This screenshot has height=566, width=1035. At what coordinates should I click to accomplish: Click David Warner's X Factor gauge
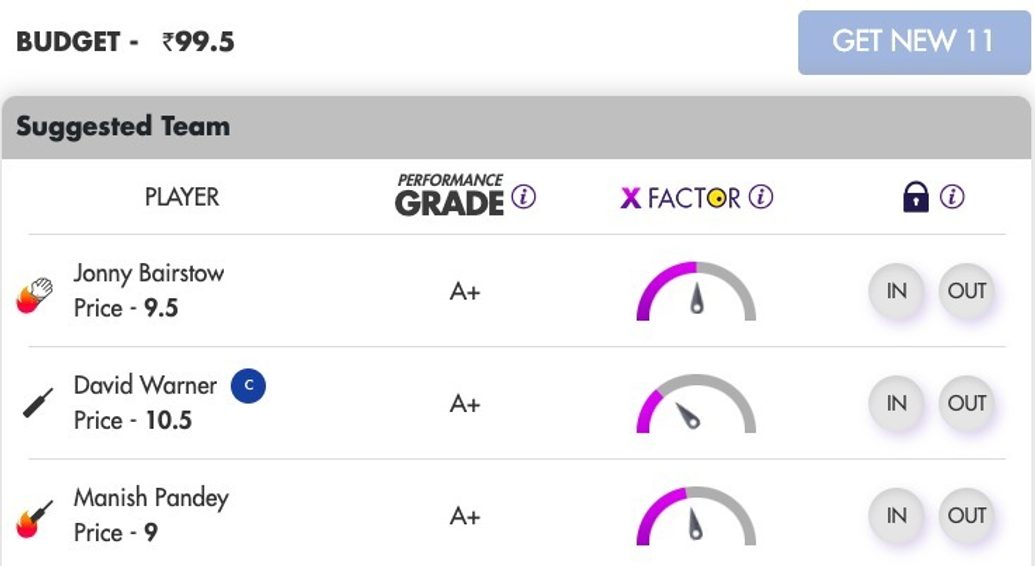click(696, 405)
